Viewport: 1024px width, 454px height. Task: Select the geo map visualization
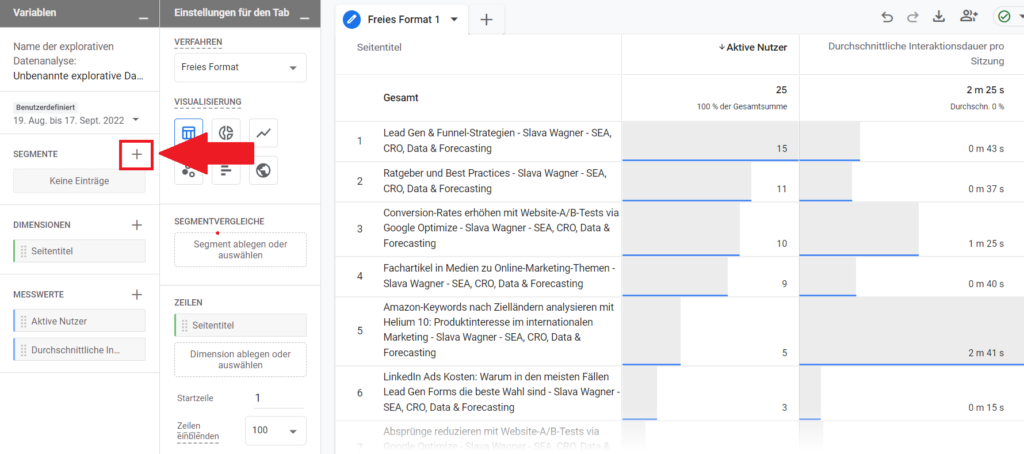click(x=264, y=170)
